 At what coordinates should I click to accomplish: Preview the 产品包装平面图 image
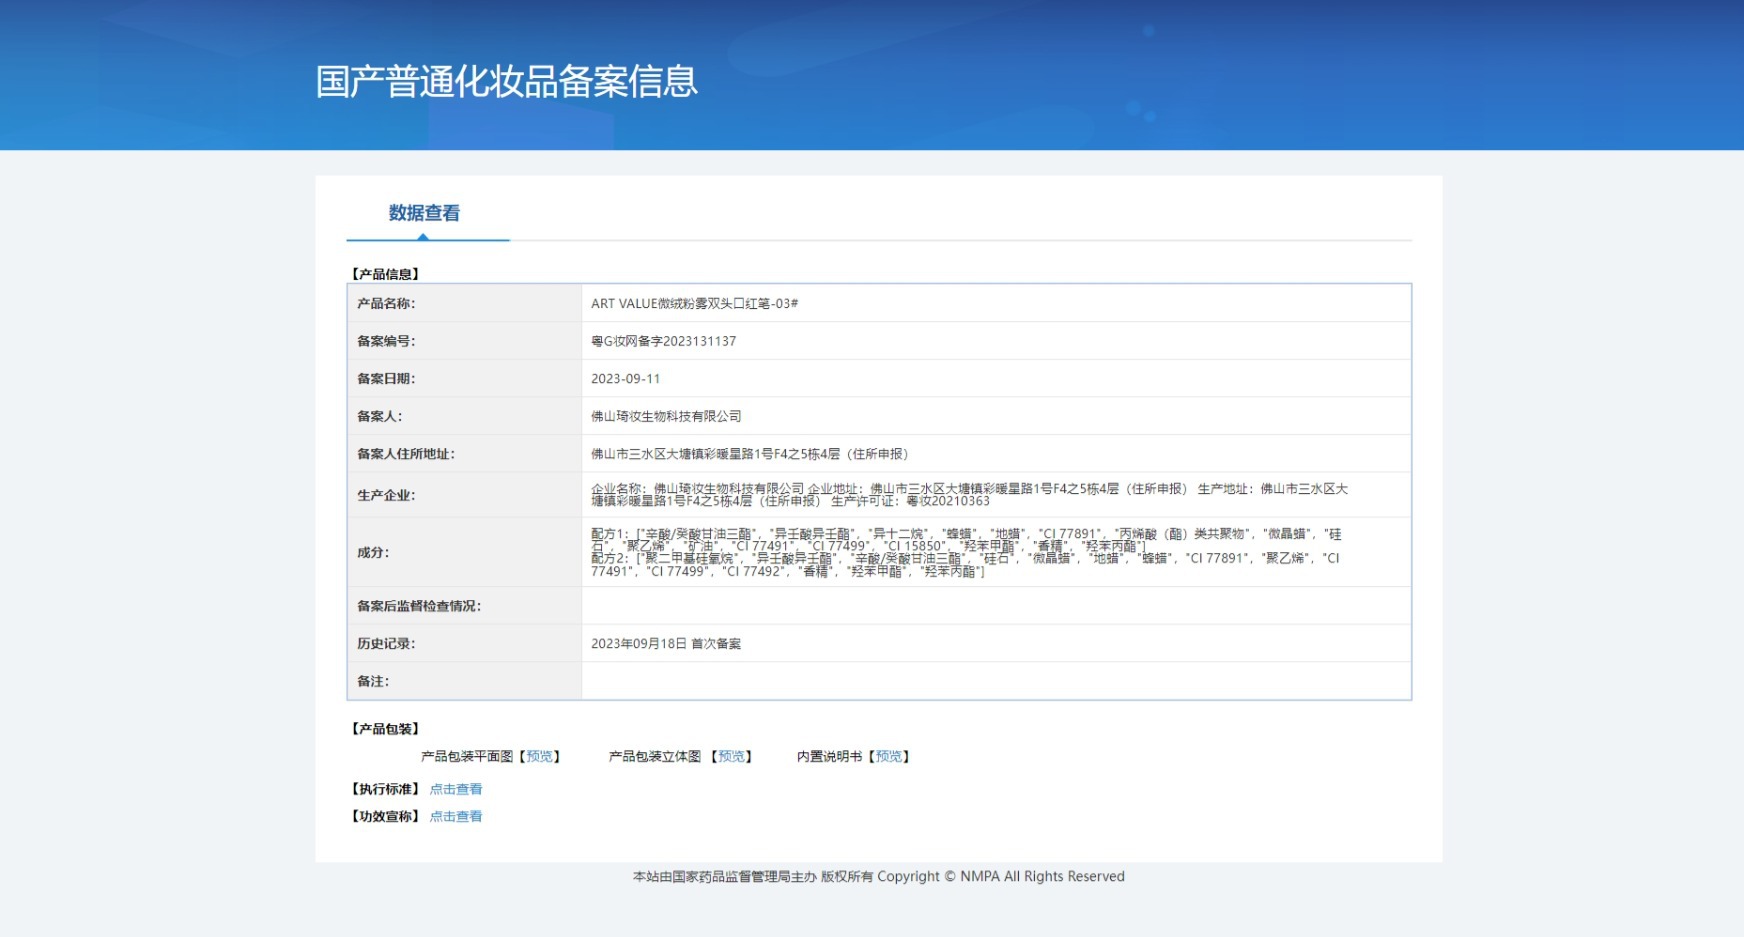[x=539, y=757]
